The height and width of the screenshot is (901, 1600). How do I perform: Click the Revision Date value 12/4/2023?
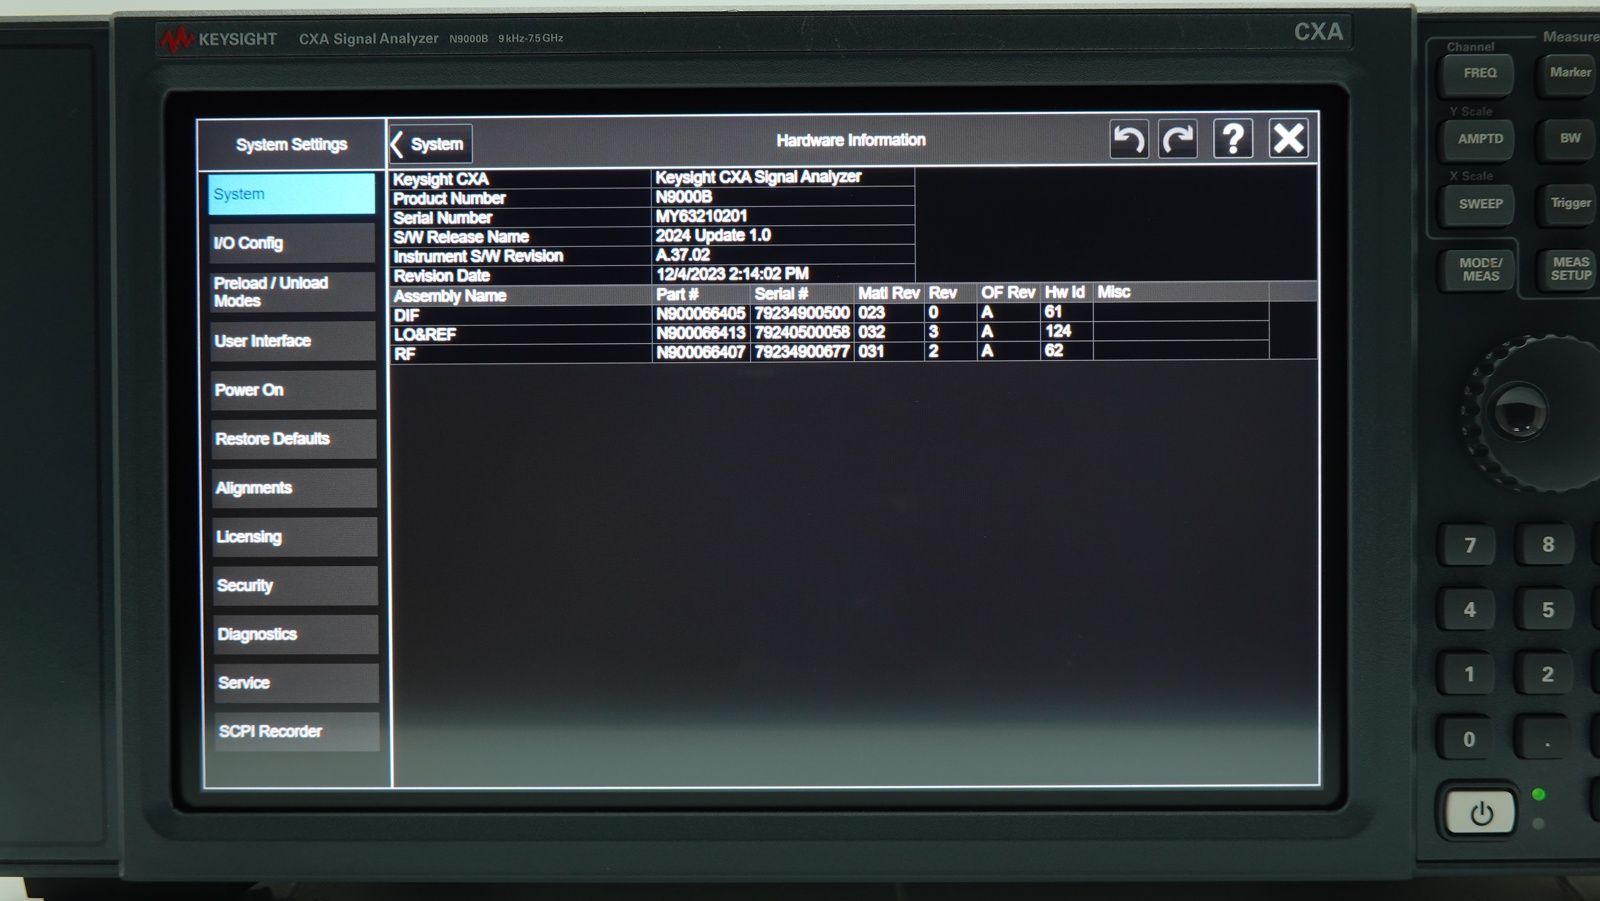point(732,274)
